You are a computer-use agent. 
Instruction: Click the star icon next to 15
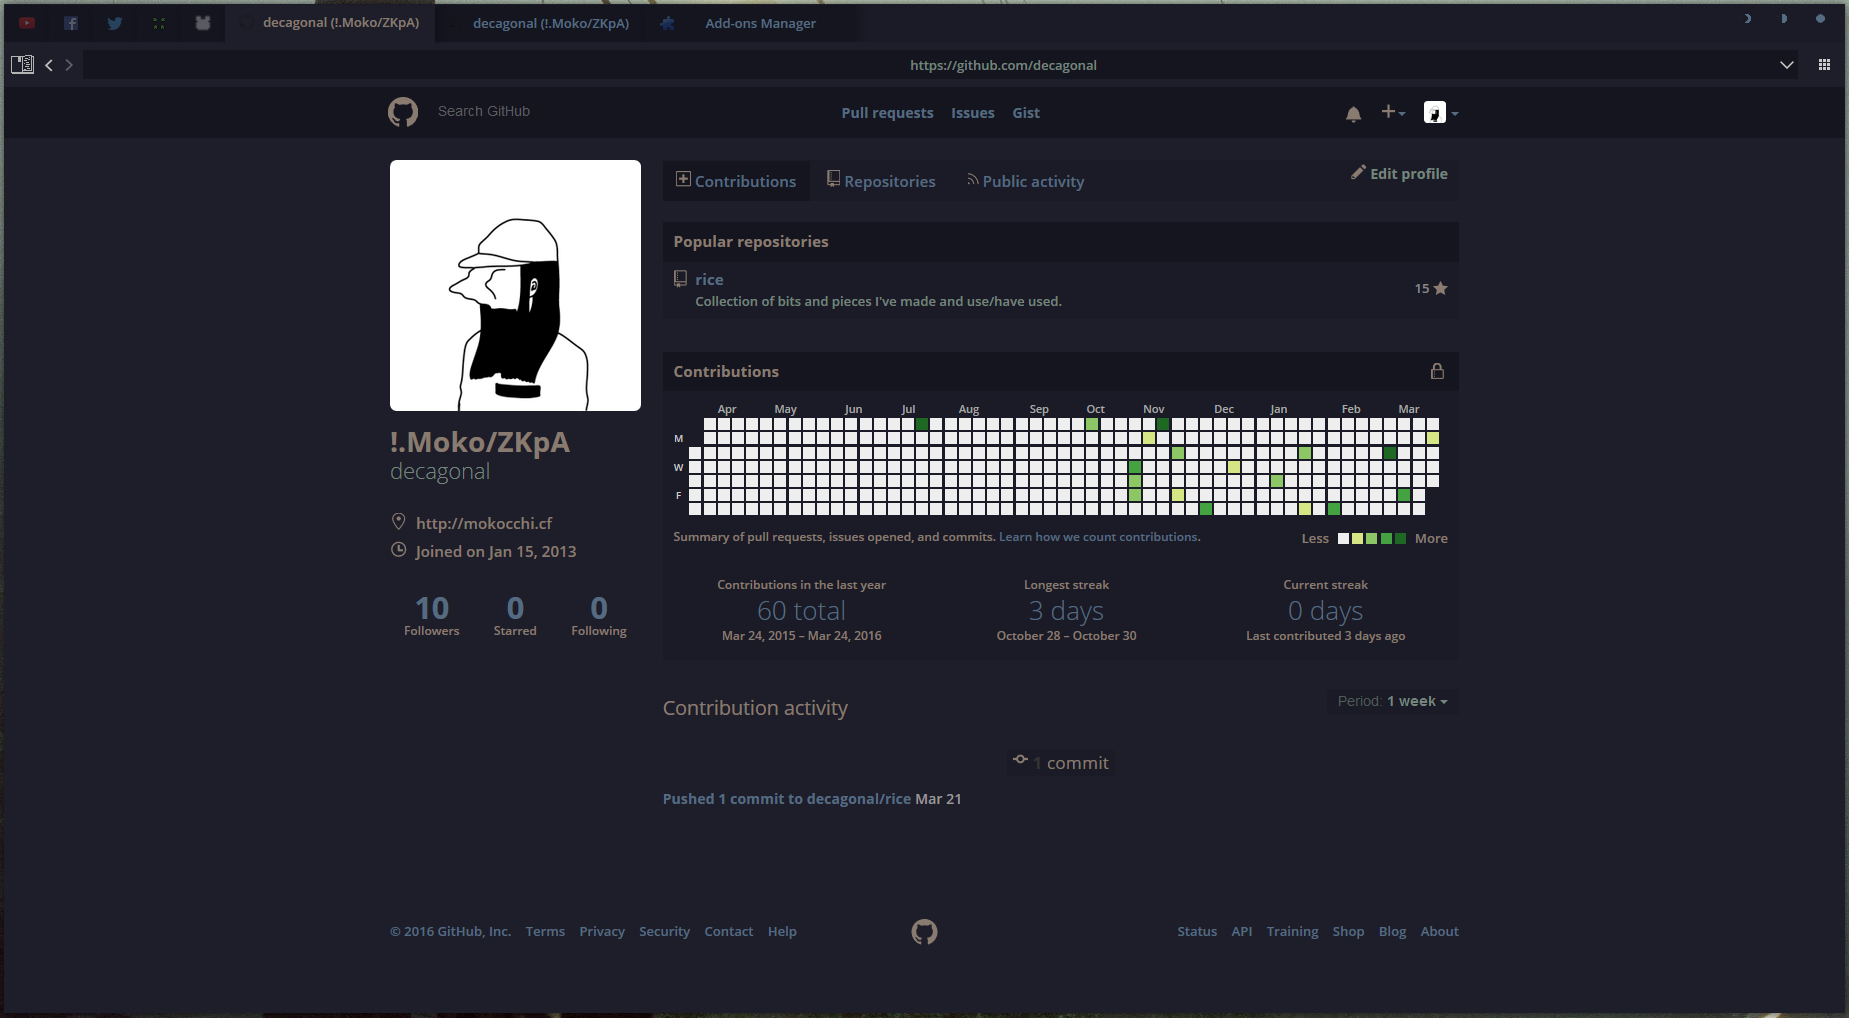point(1440,288)
